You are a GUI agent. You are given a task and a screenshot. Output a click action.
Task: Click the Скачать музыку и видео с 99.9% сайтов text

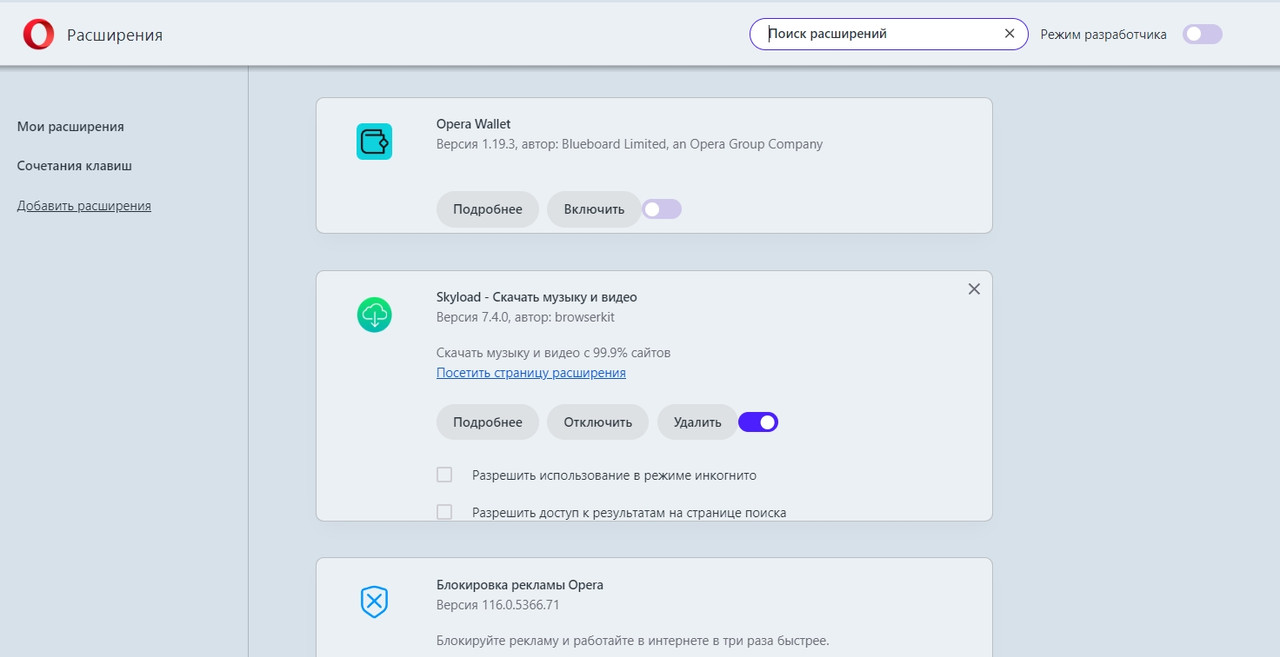click(x=554, y=353)
